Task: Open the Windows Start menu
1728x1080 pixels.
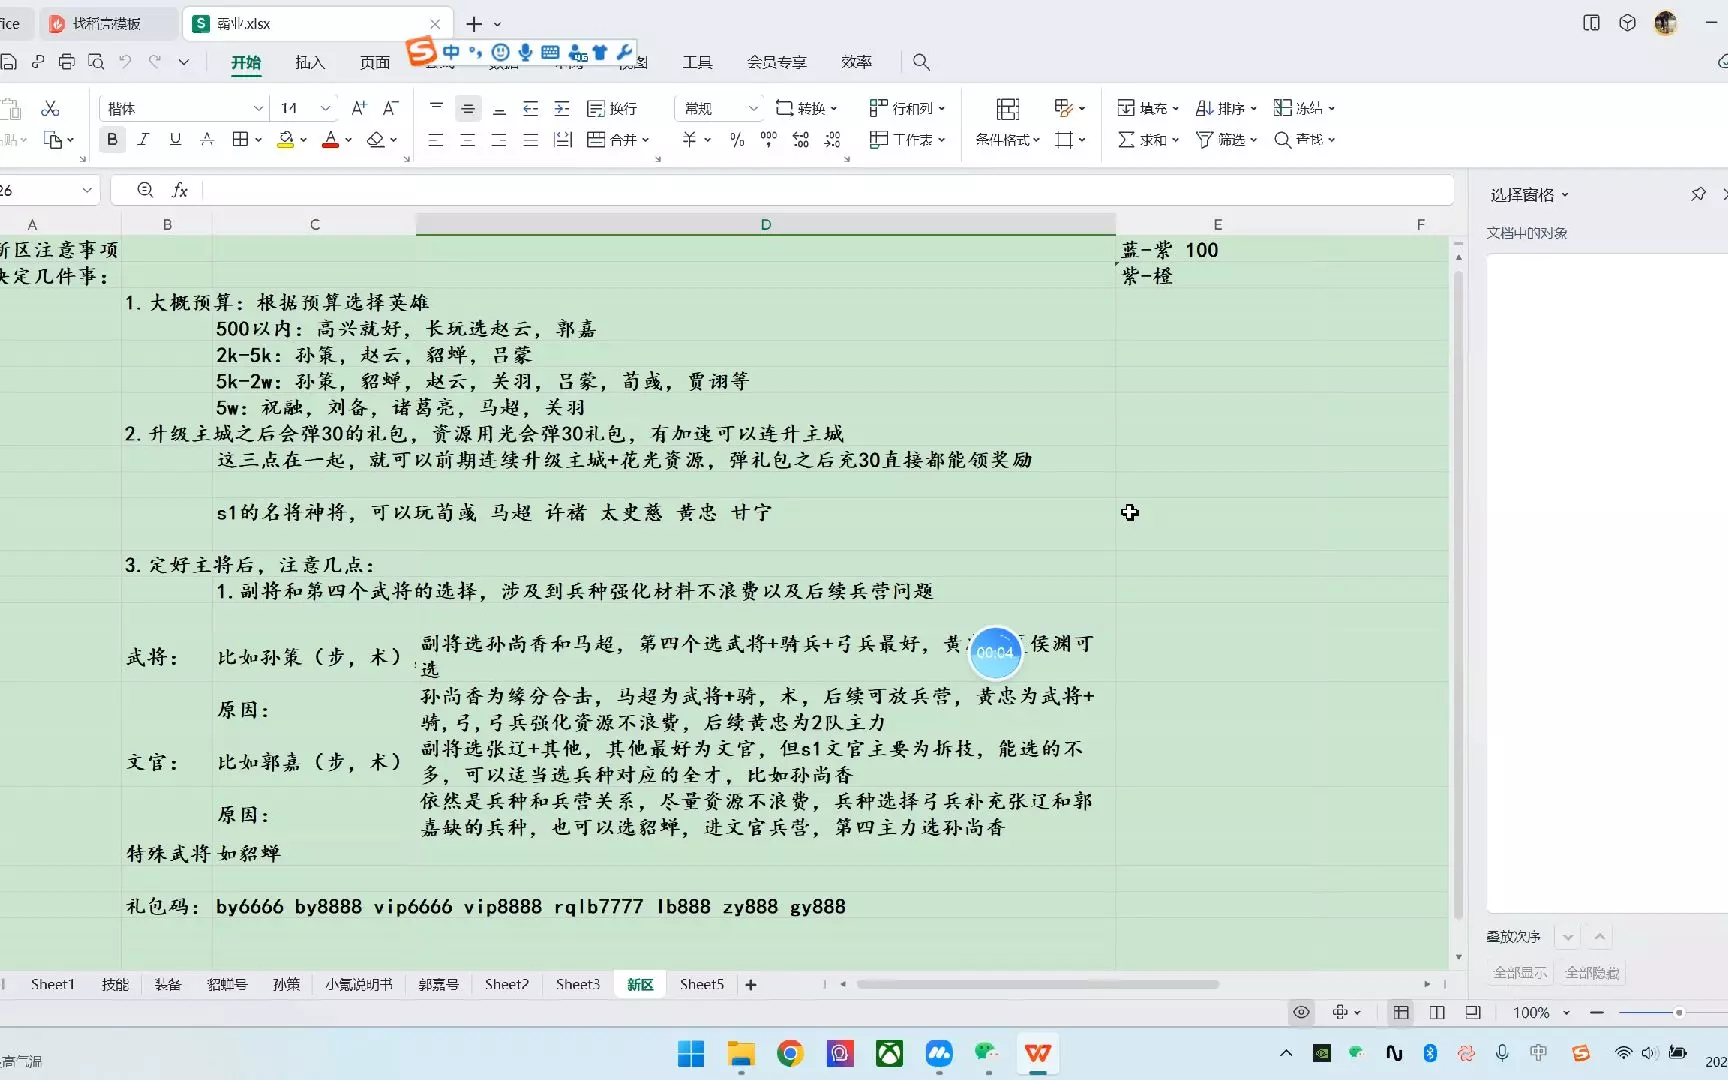Action: 691,1054
